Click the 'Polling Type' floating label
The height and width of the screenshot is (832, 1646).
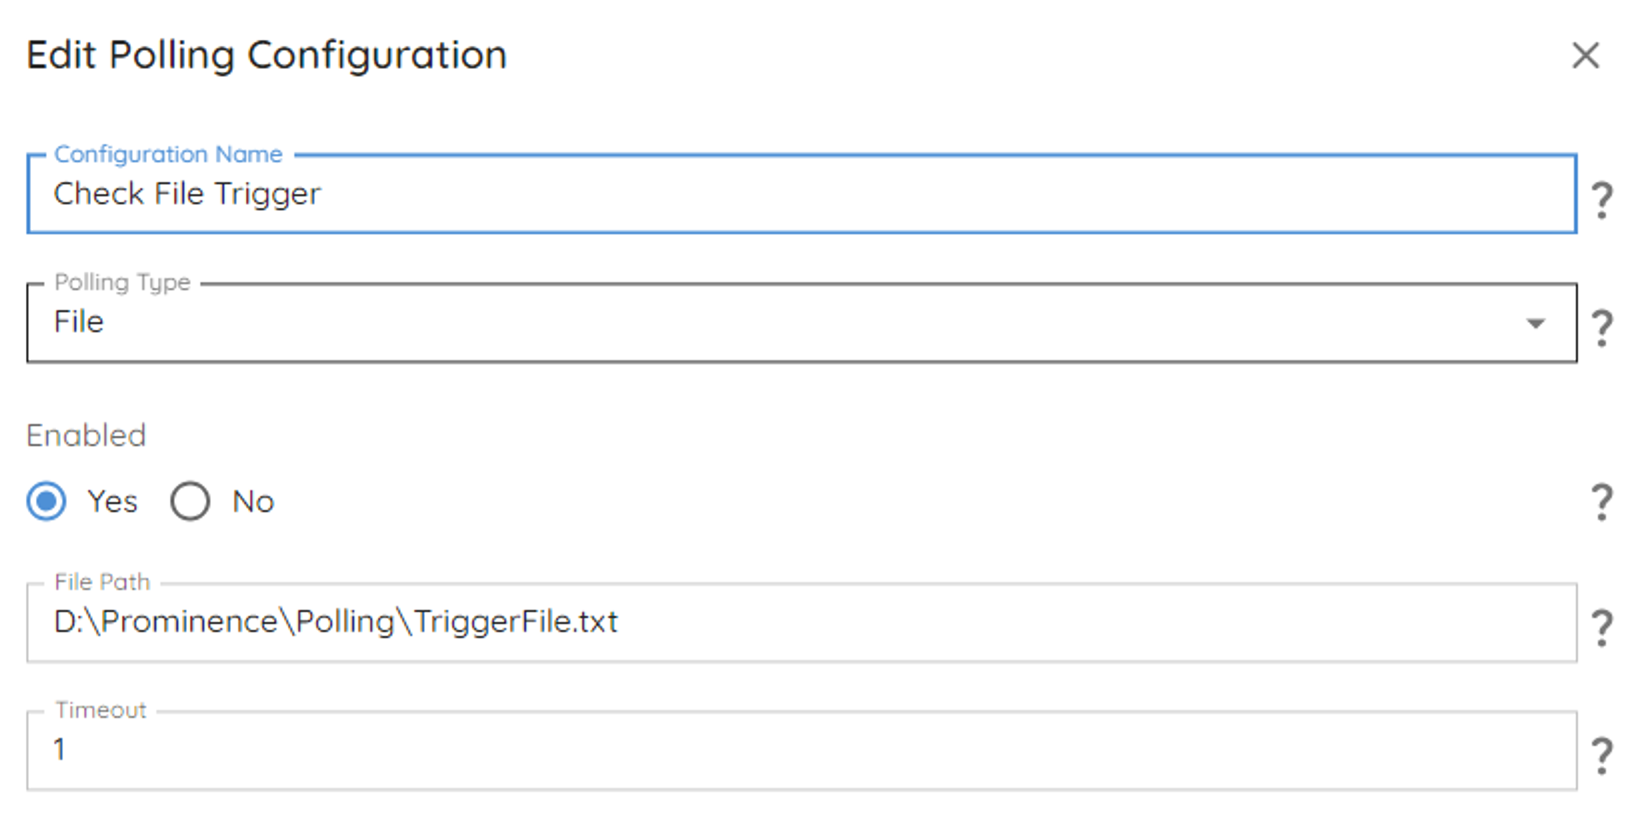tap(122, 282)
